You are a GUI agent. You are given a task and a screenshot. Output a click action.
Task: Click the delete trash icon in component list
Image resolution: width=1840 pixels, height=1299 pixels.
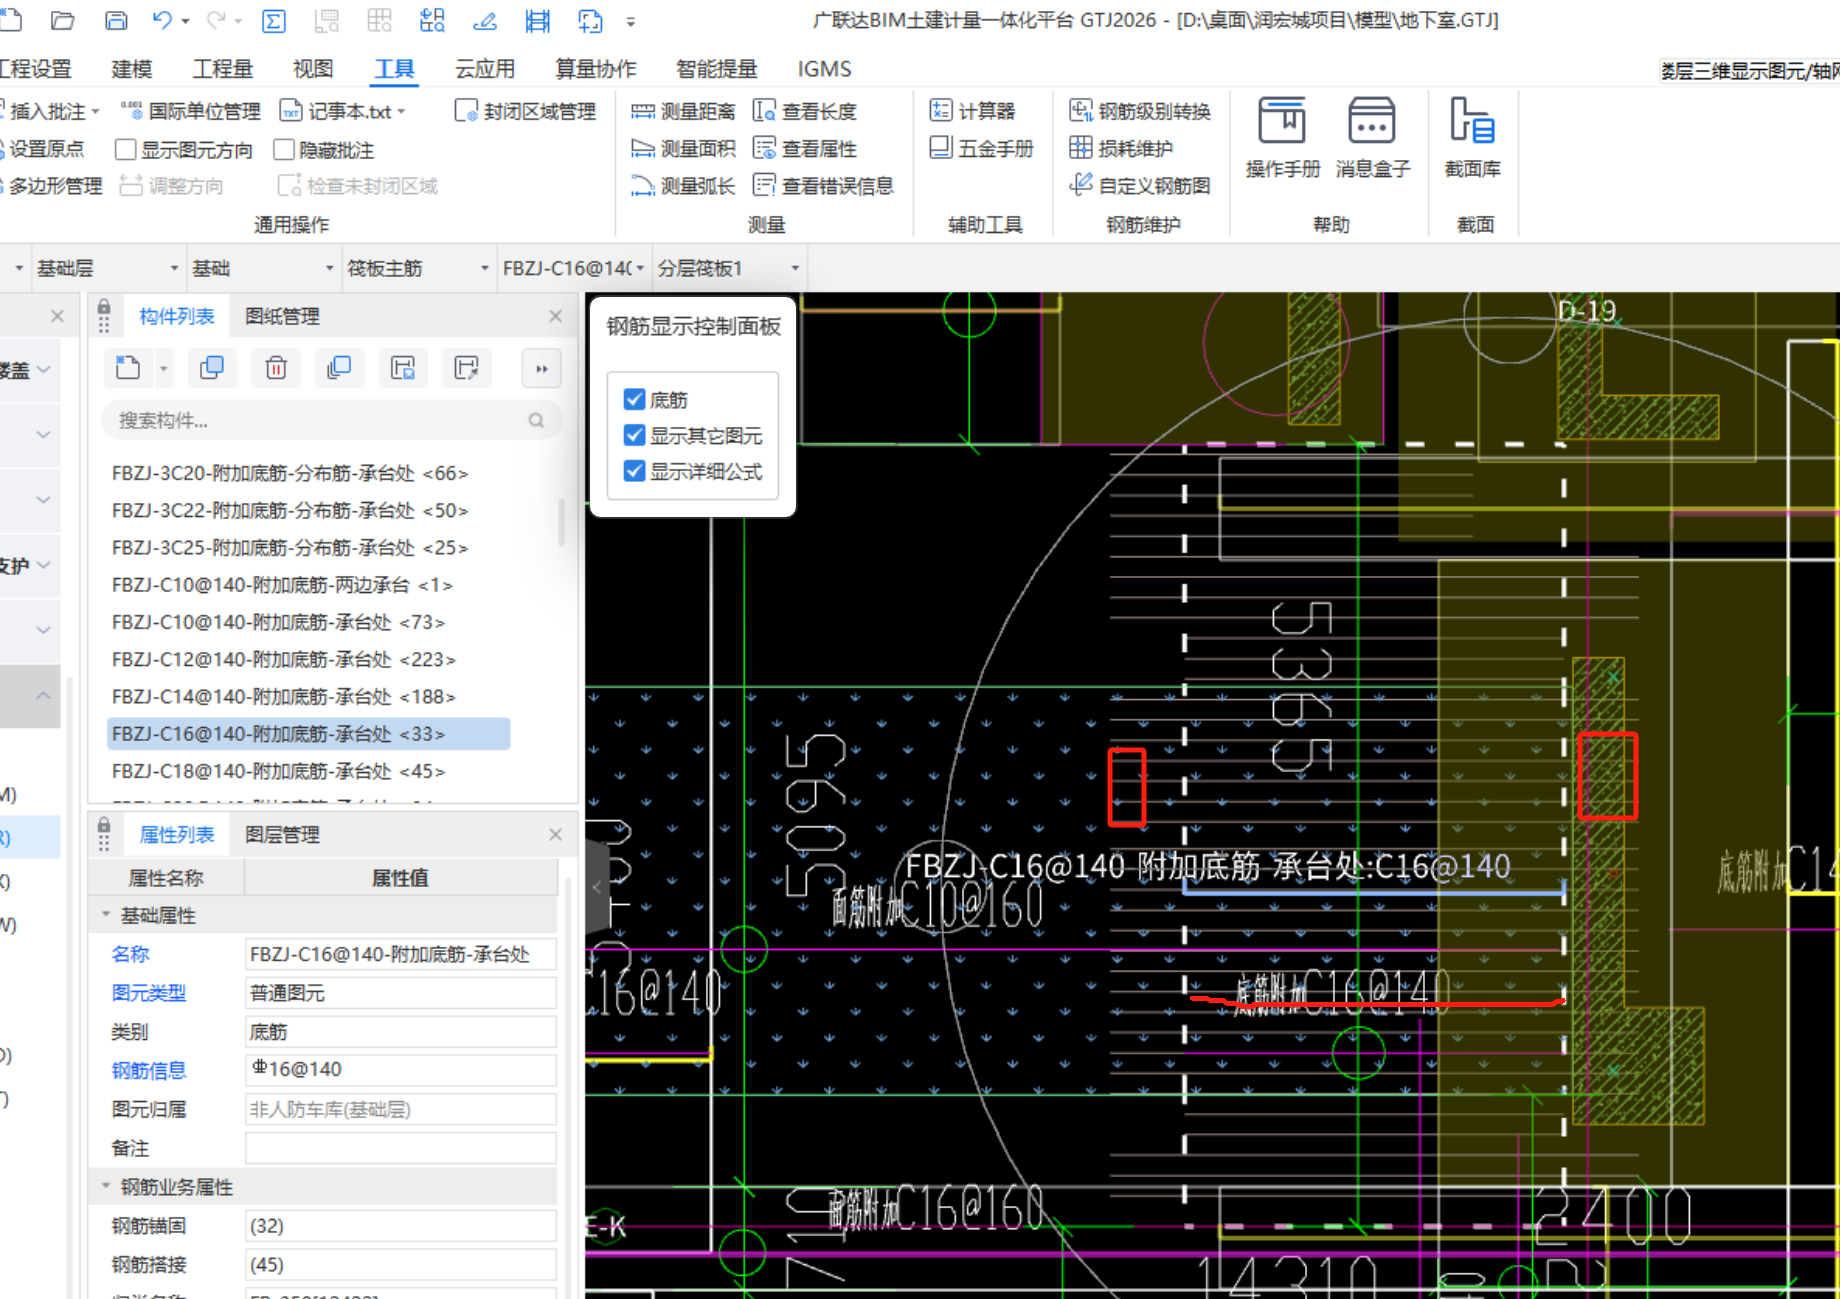[x=276, y=368]
